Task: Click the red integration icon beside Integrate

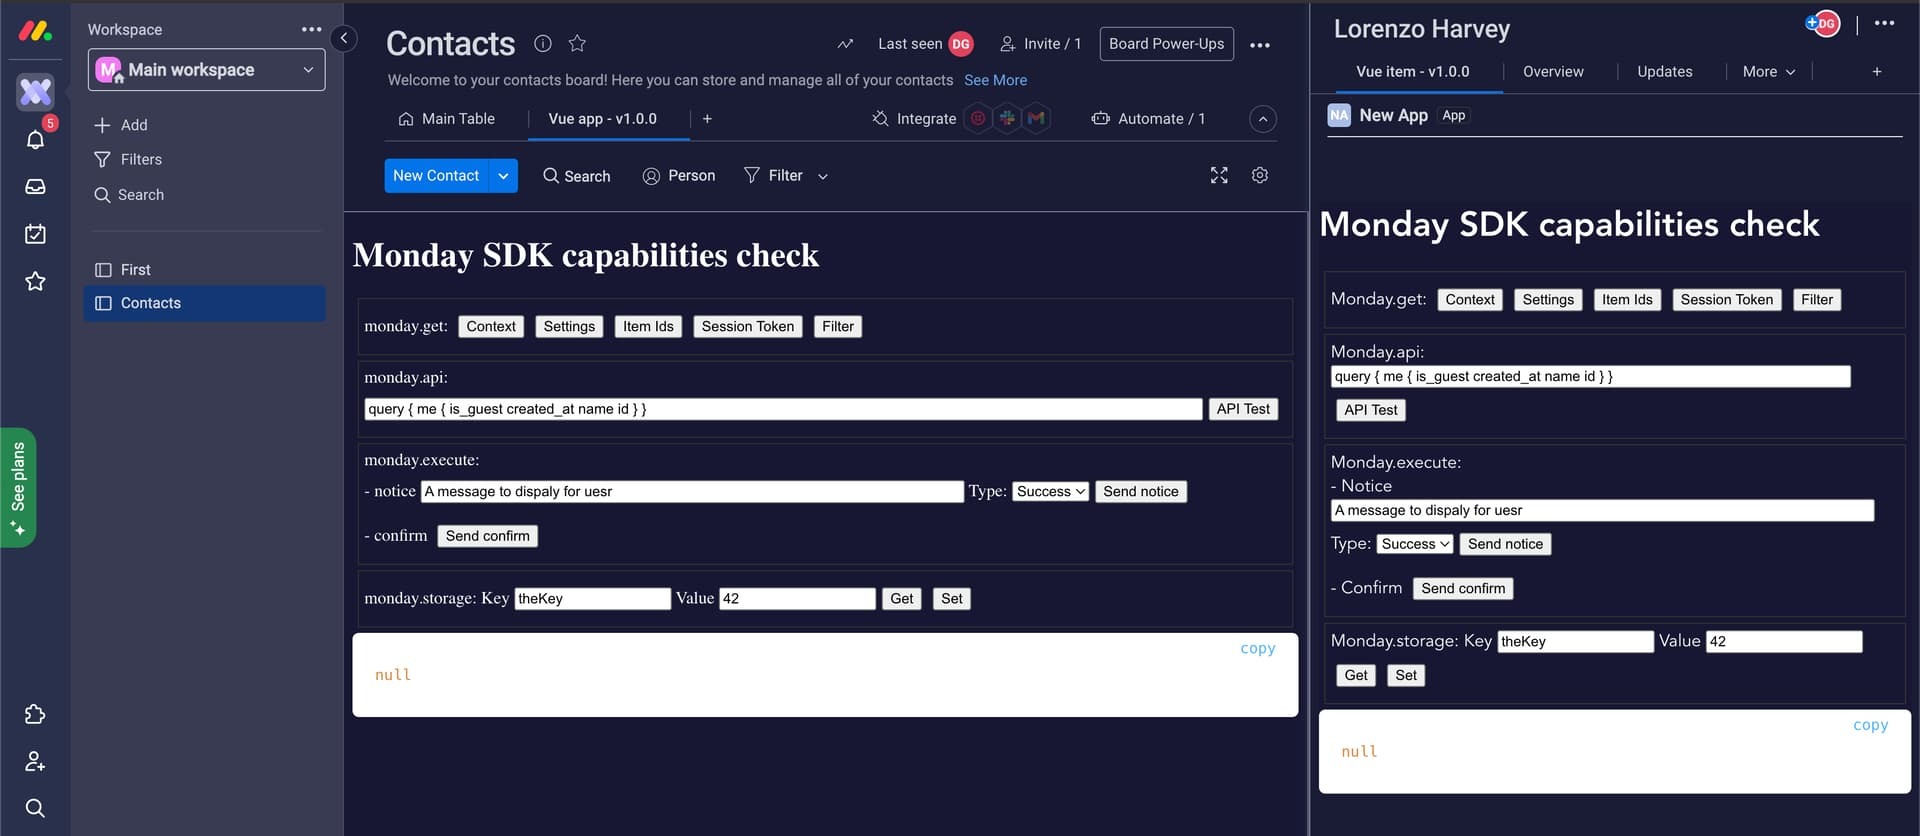Action: coord(978,118)
